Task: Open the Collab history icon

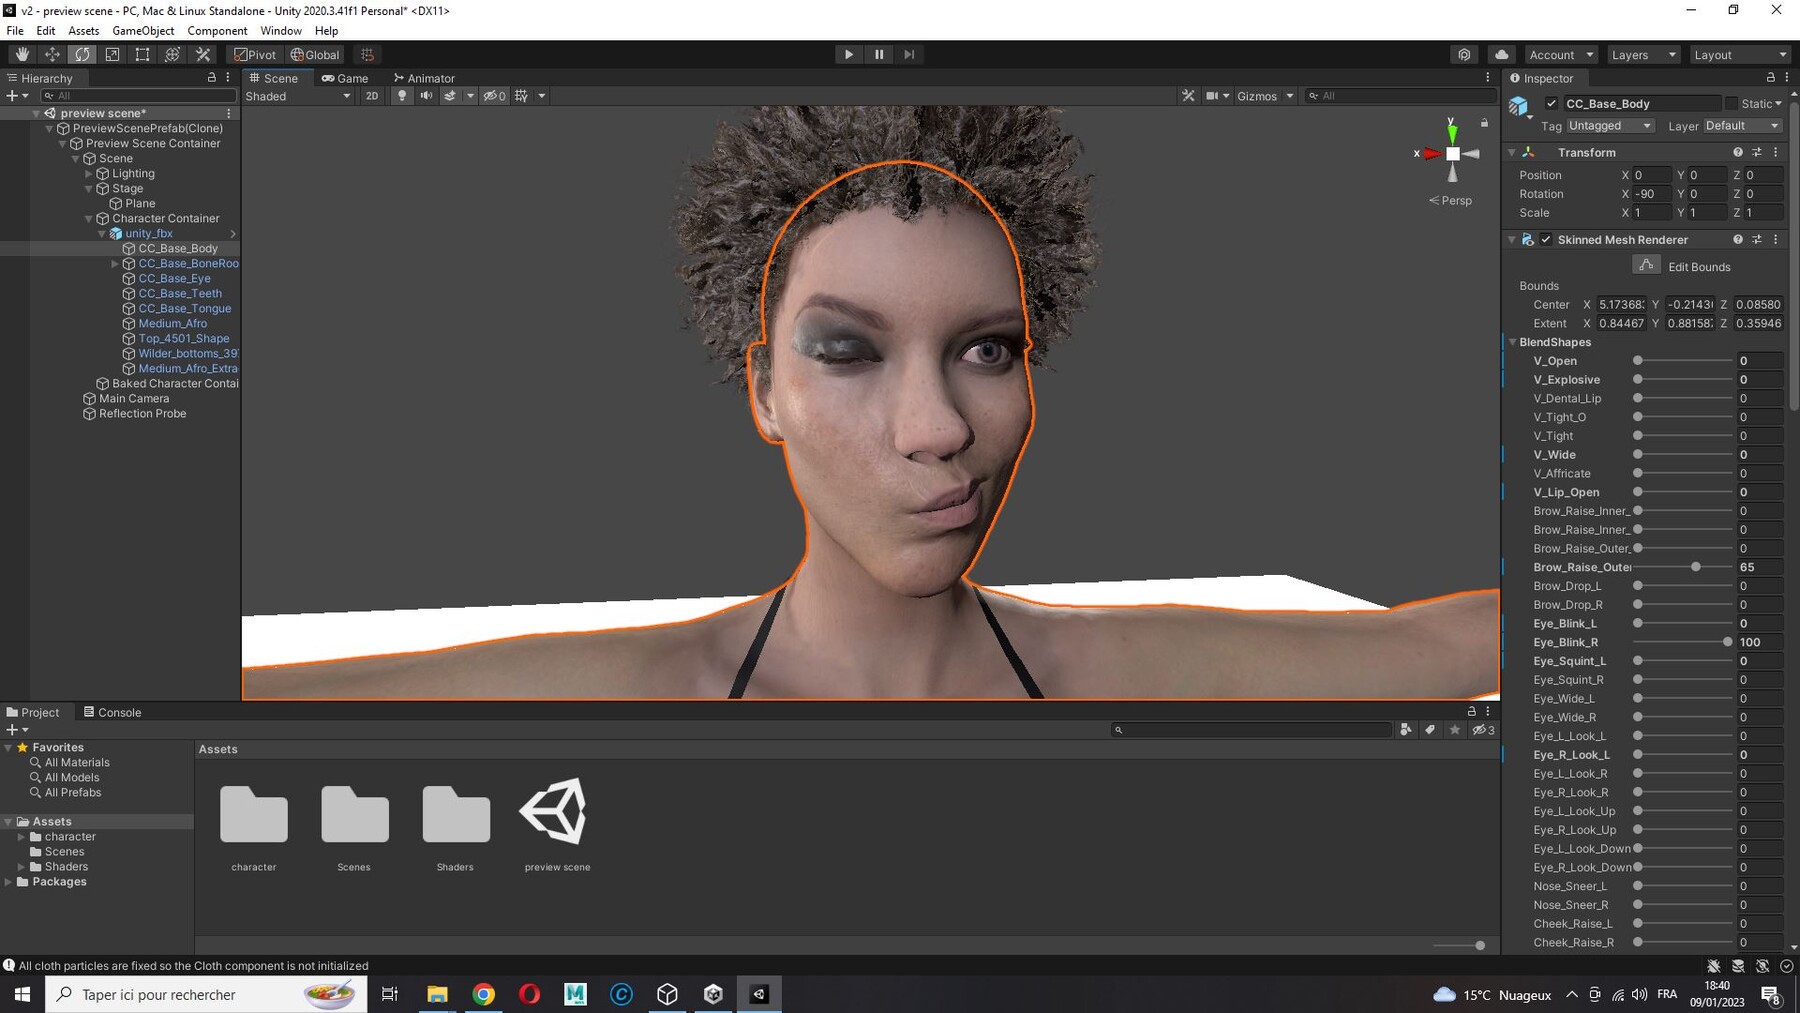Action: pos(1464,55)
